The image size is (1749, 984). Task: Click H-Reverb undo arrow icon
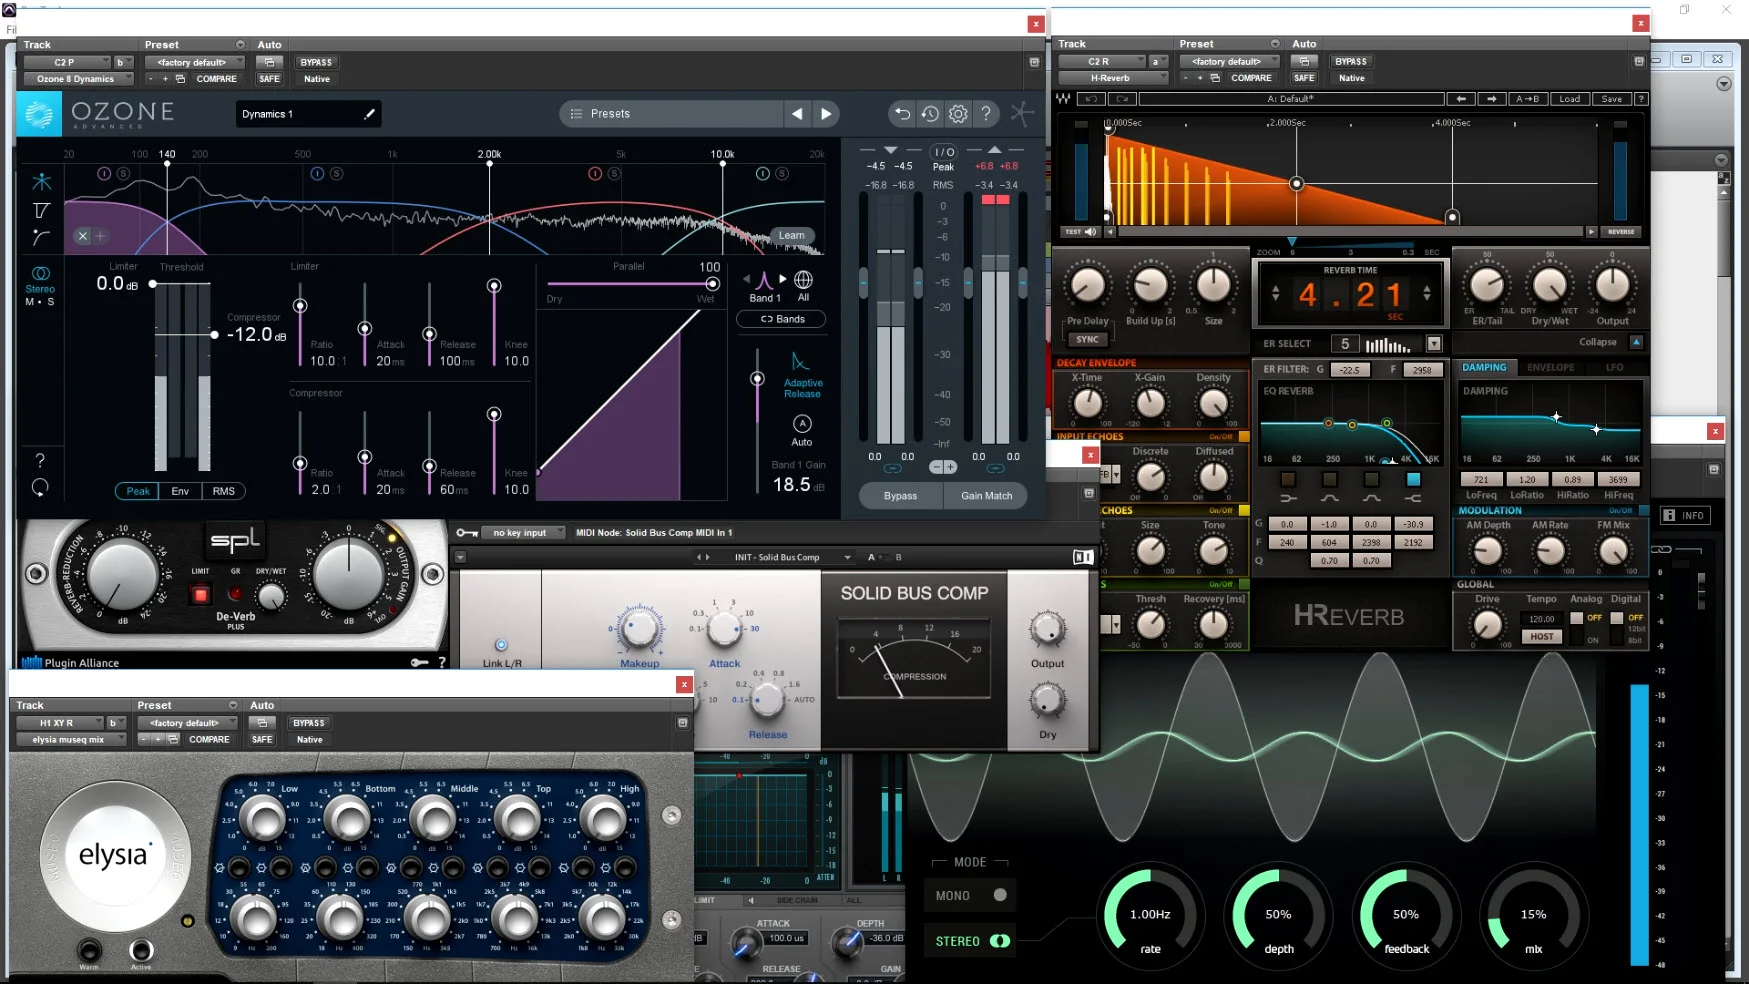1091,99
